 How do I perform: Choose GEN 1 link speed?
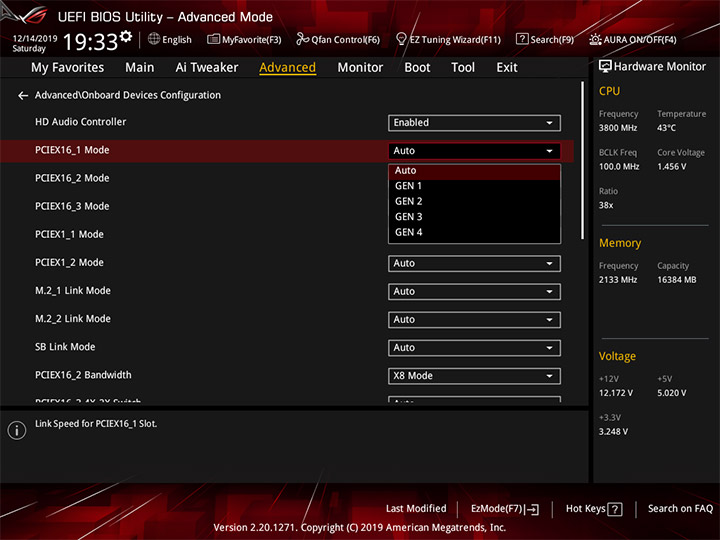click(474, 186)
